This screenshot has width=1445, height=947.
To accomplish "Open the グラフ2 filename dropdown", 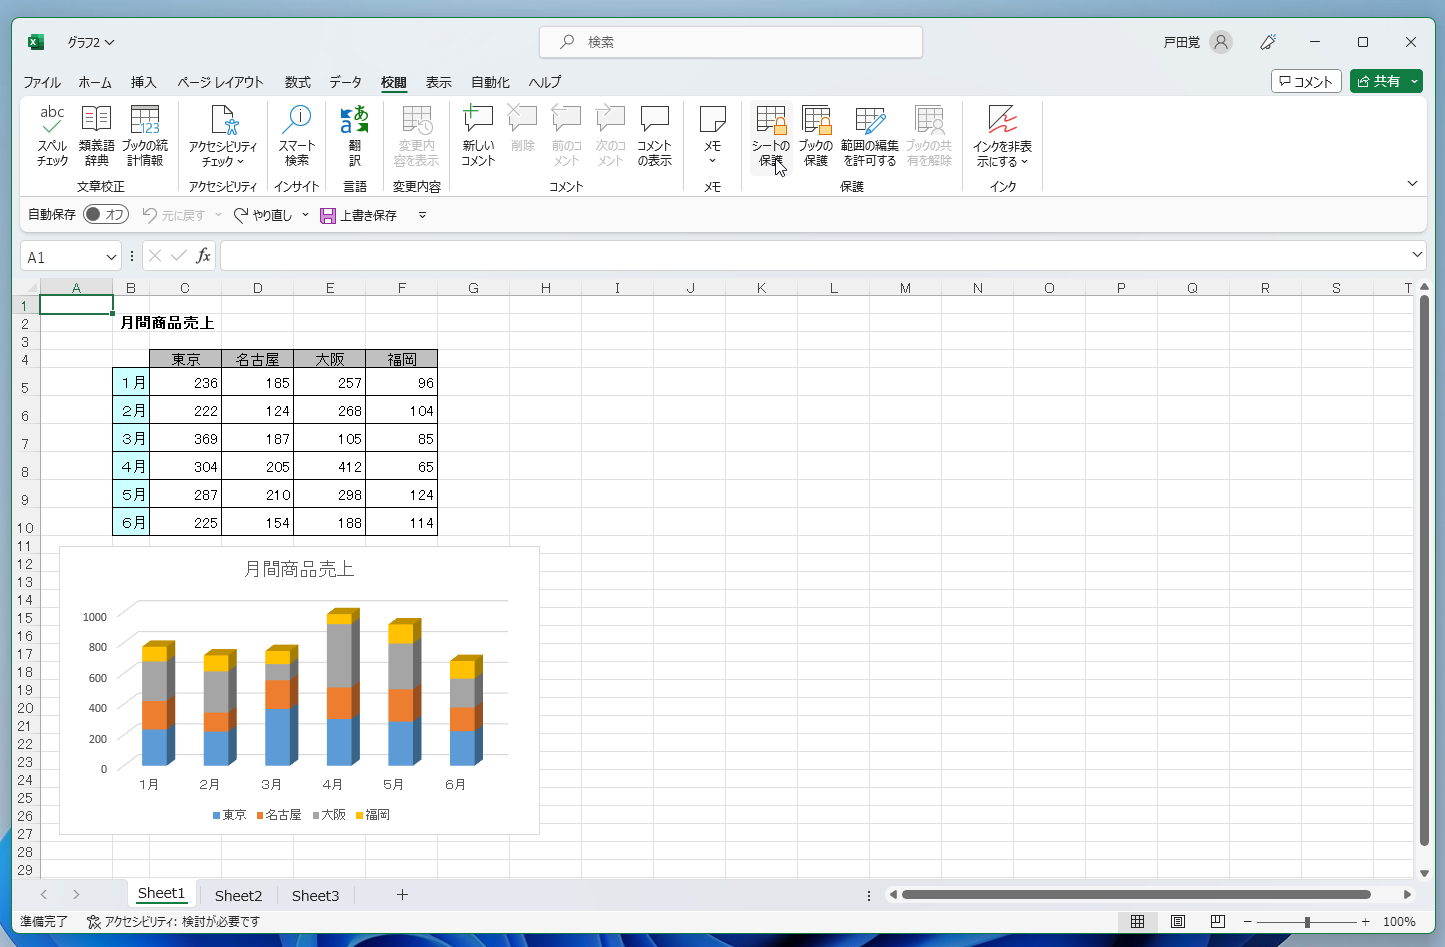I will [91, 42].
